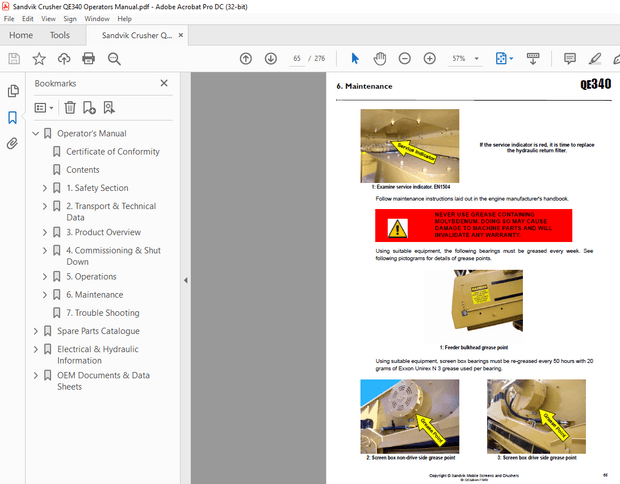Click the fit page display icon
The width and height of the screenshot is (620, 484).
point(501,59)
